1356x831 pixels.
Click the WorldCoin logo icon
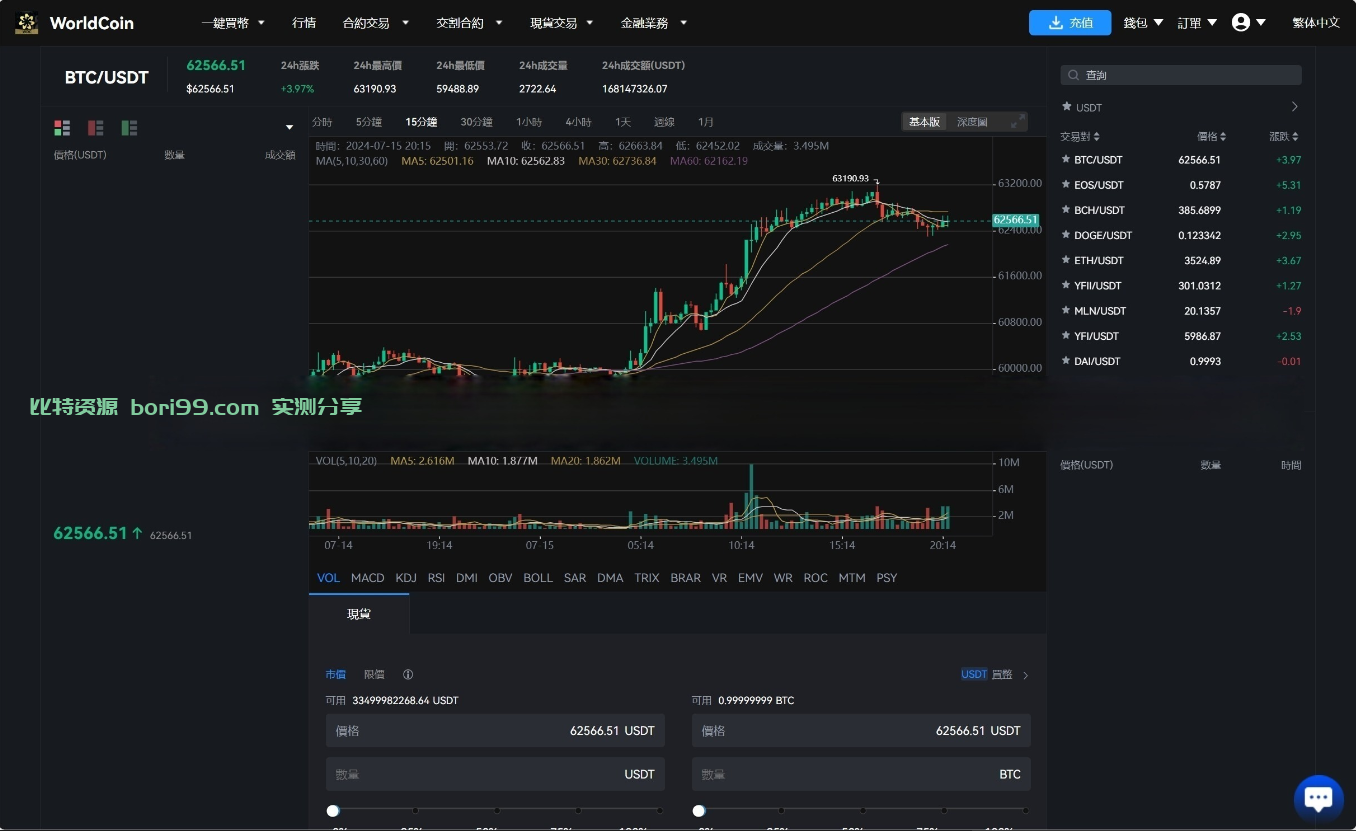(27, 22)
